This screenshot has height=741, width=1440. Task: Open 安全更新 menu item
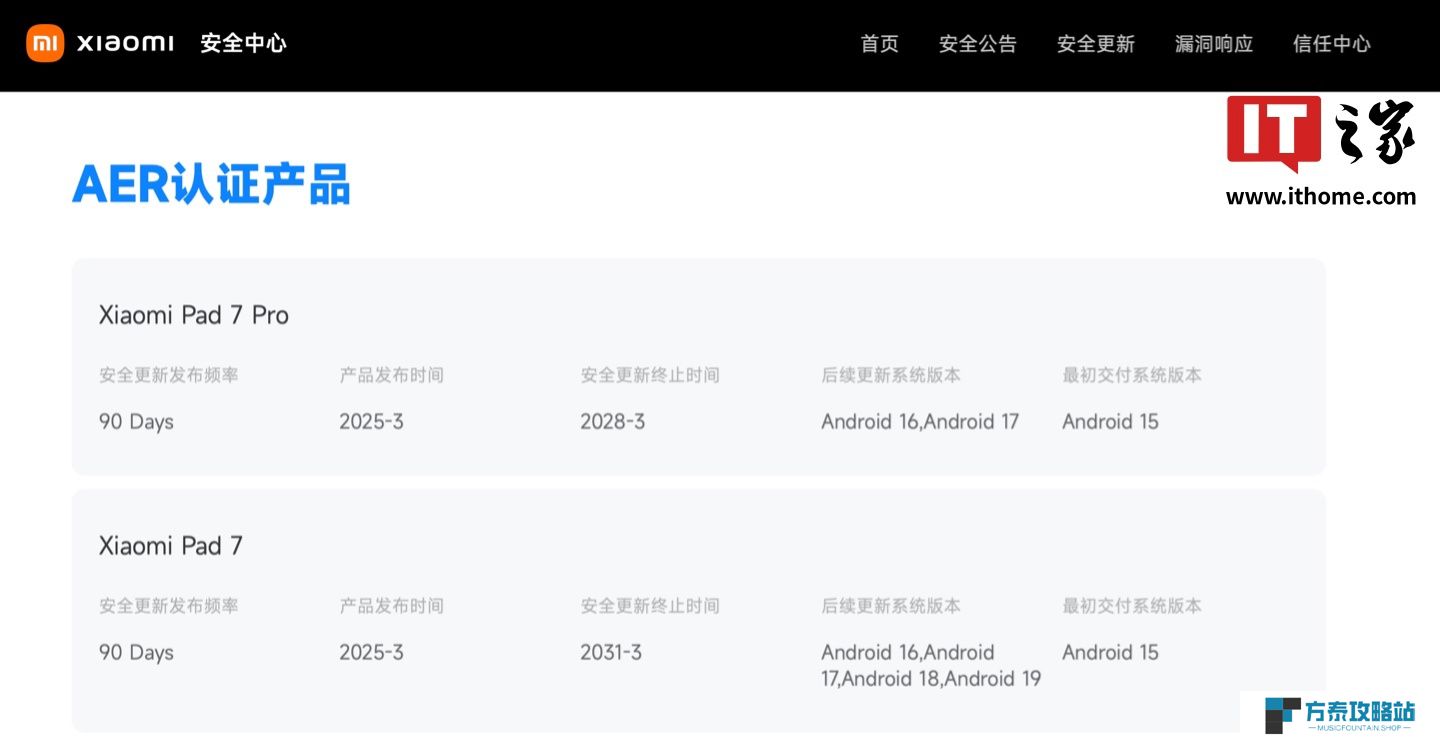click(1096, 44)
